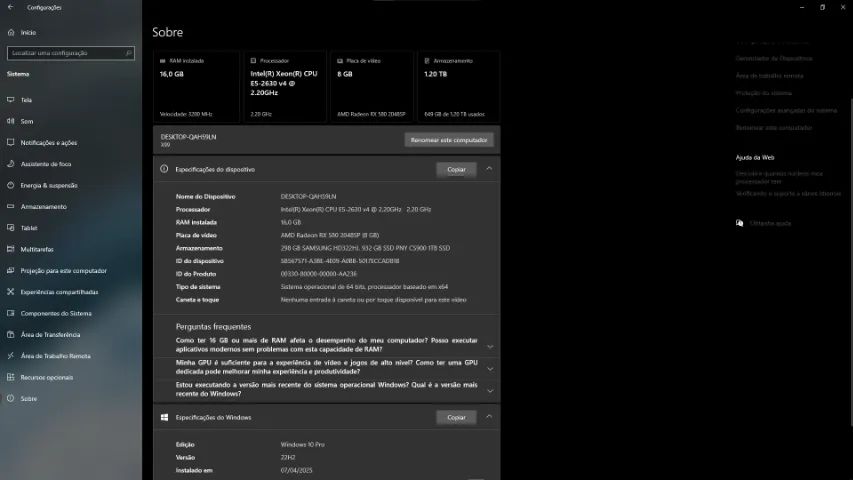The width and height of the screenshot is (853, 480).
Task: Open Proteção do sistema link
Action: tap(763, 93)
